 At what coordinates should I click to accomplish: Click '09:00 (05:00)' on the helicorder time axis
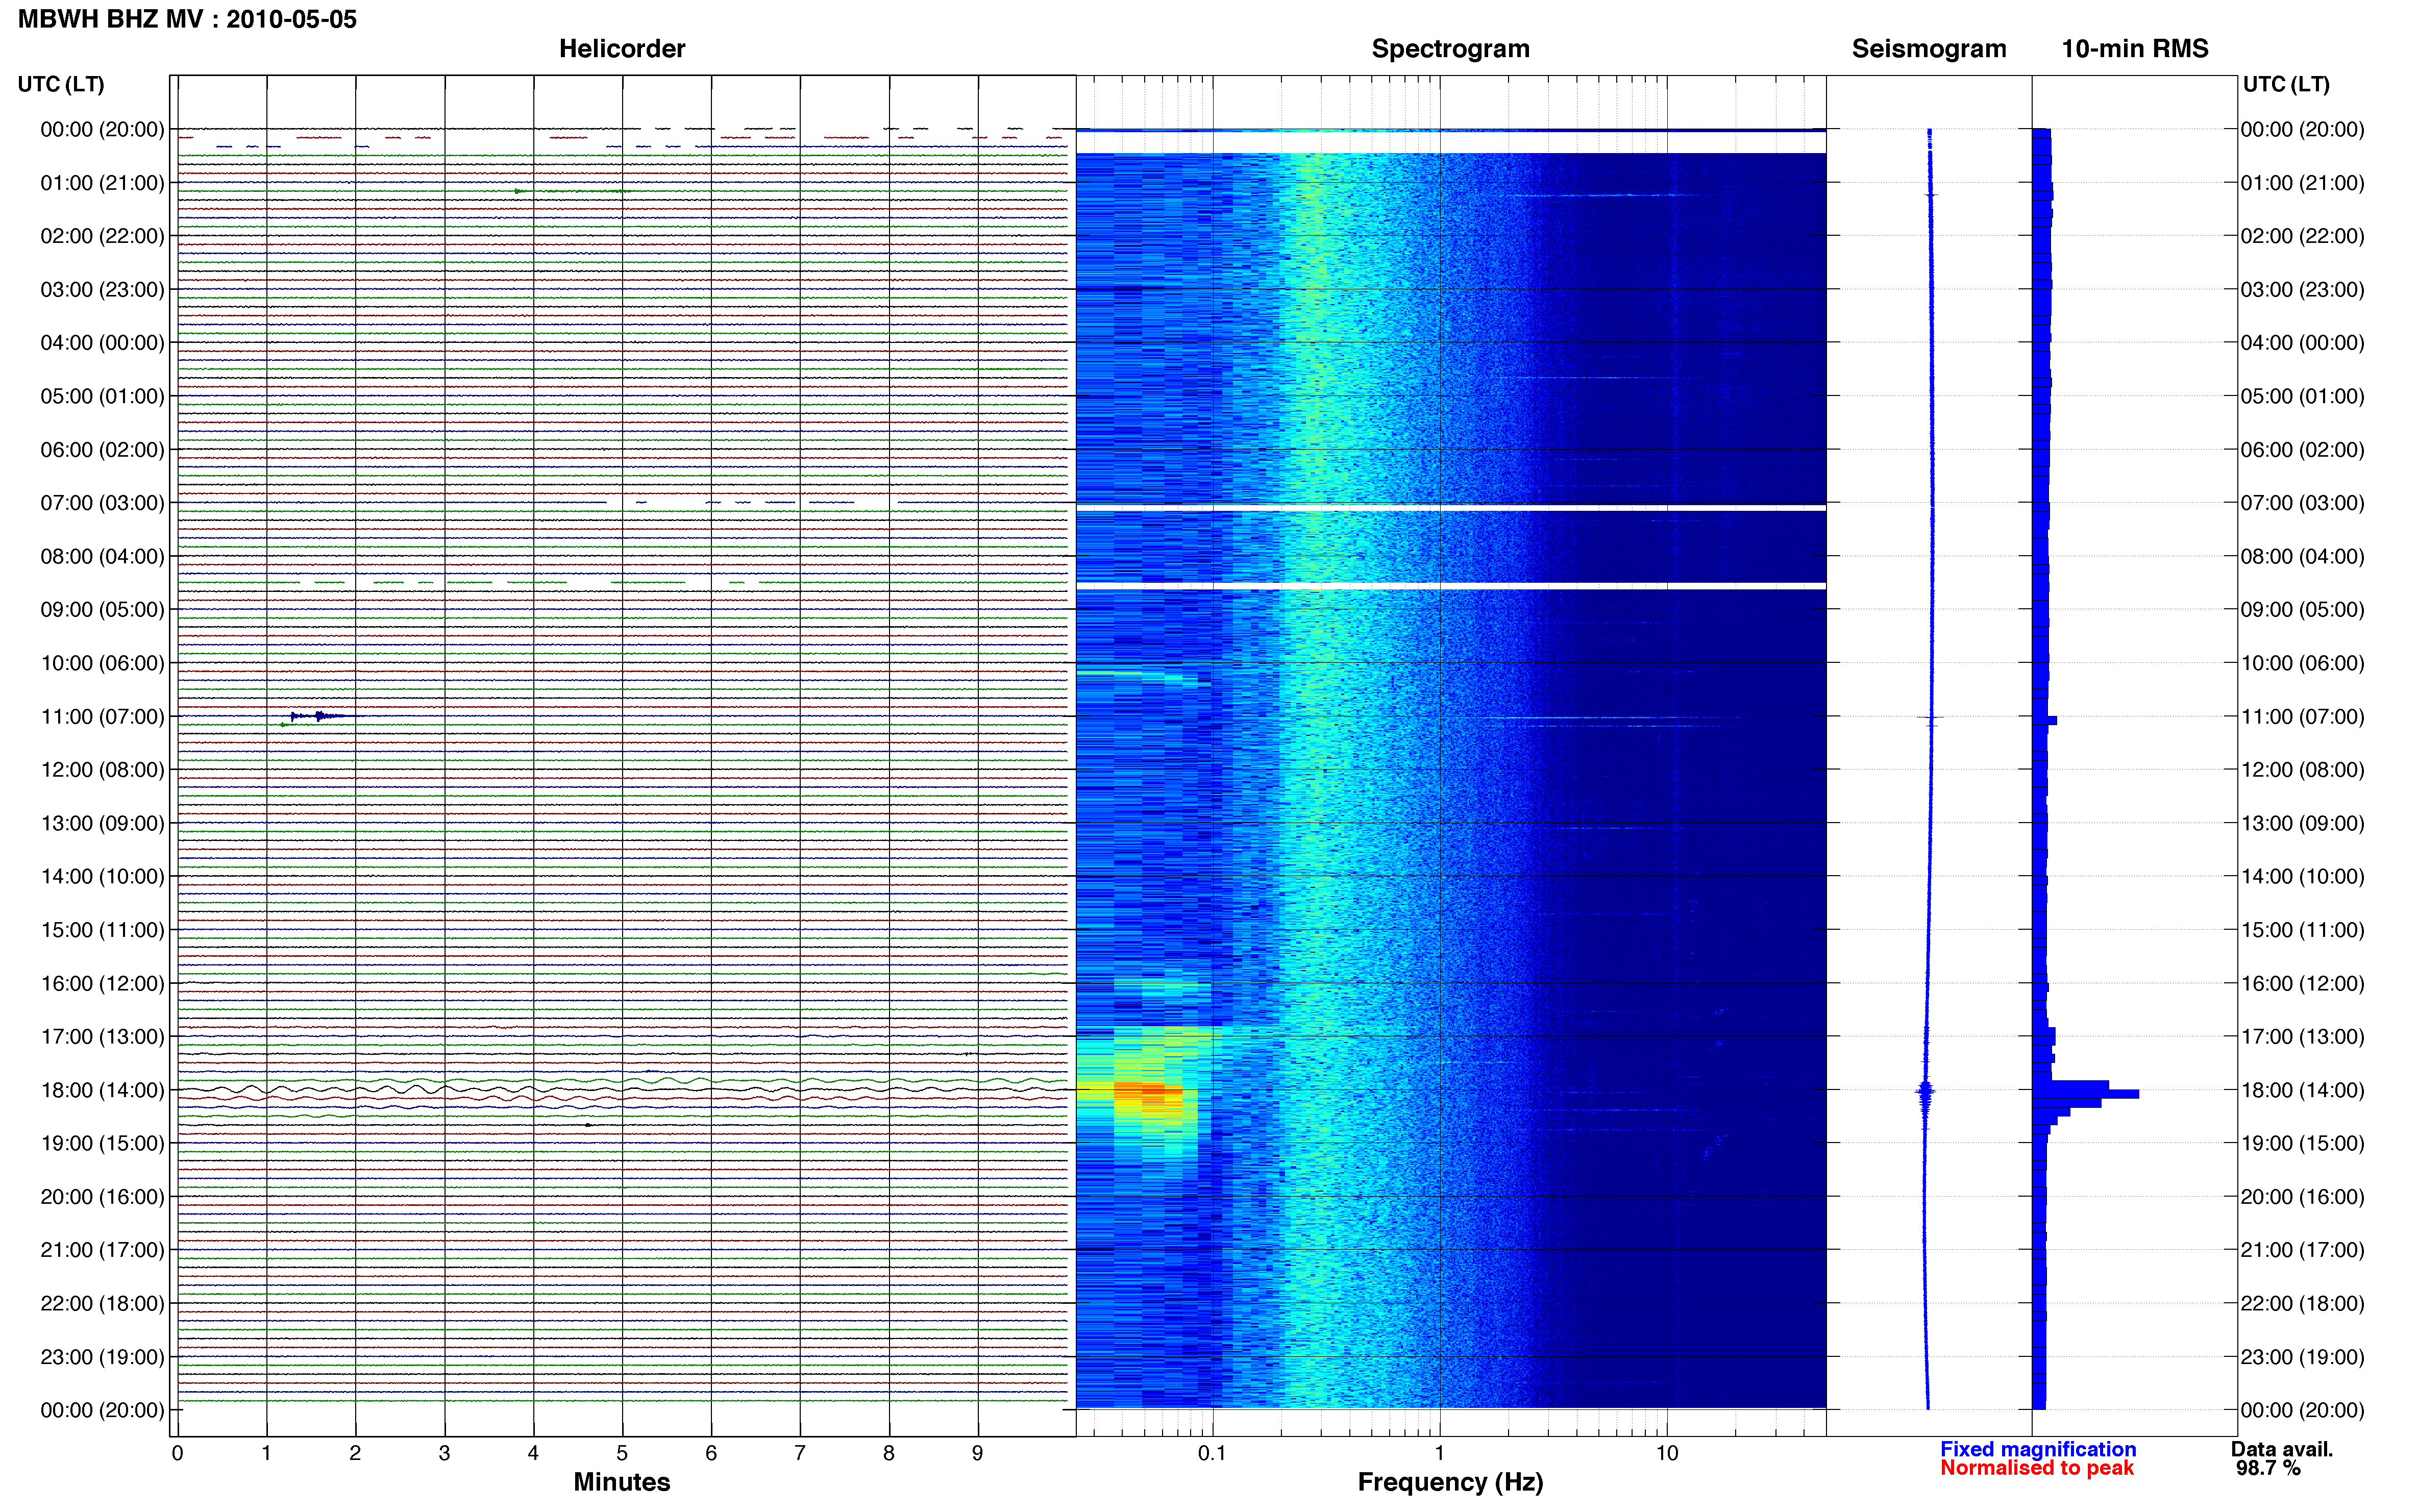coord(102,610)
